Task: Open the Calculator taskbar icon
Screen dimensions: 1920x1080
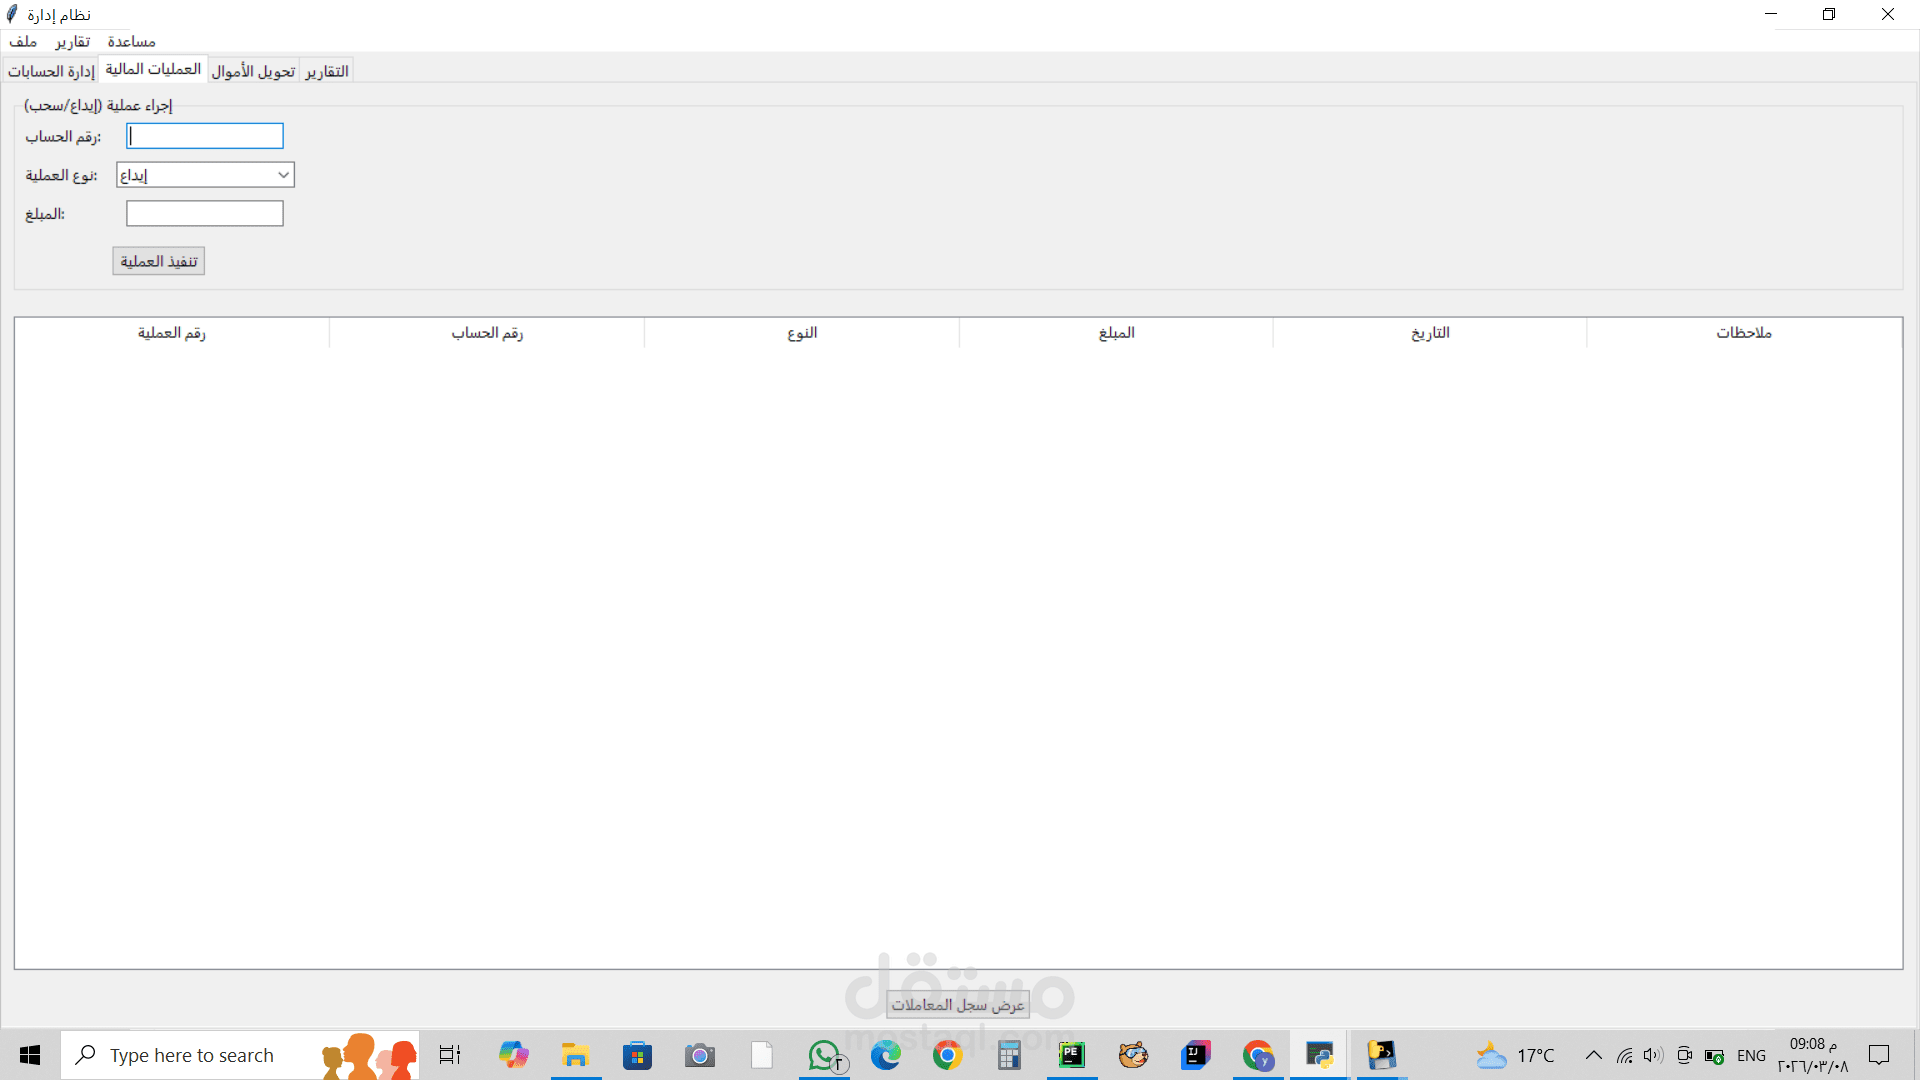Action: (1009, 1055)
